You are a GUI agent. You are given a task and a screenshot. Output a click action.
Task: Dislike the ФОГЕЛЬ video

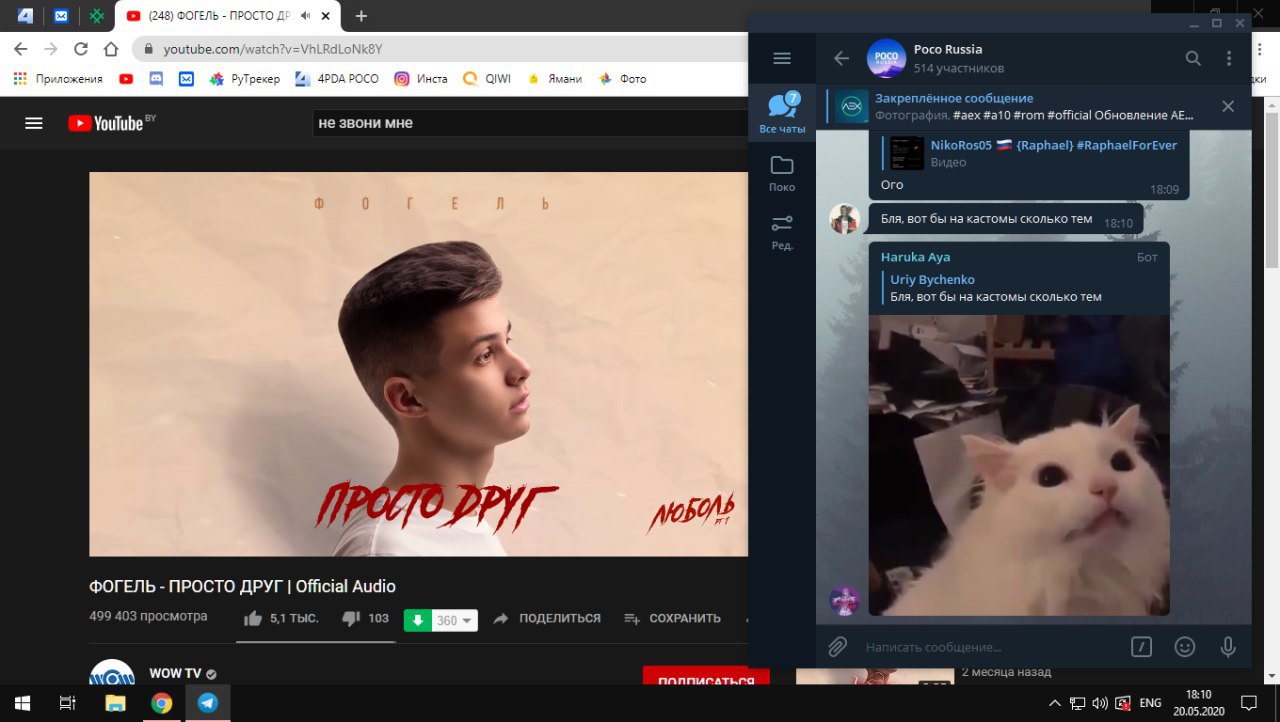(365, 618)
